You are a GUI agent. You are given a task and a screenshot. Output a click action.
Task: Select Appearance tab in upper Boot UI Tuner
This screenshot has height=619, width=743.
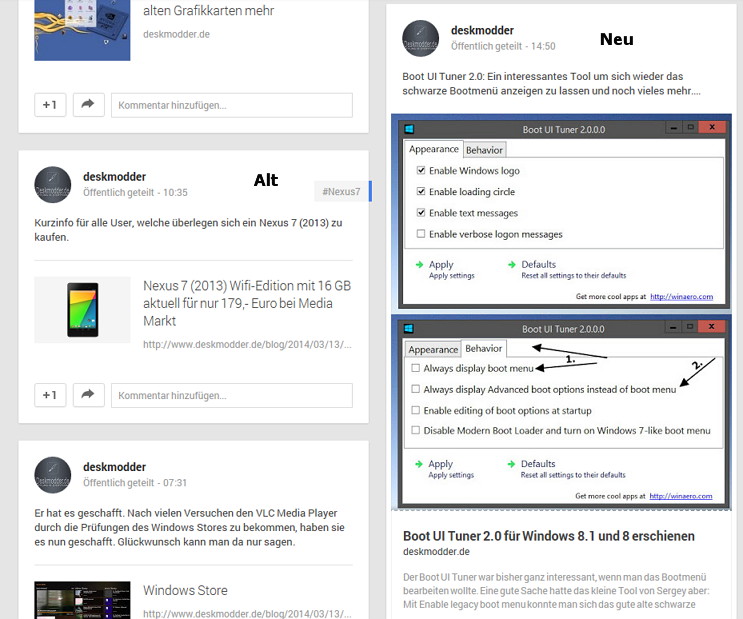434,149
